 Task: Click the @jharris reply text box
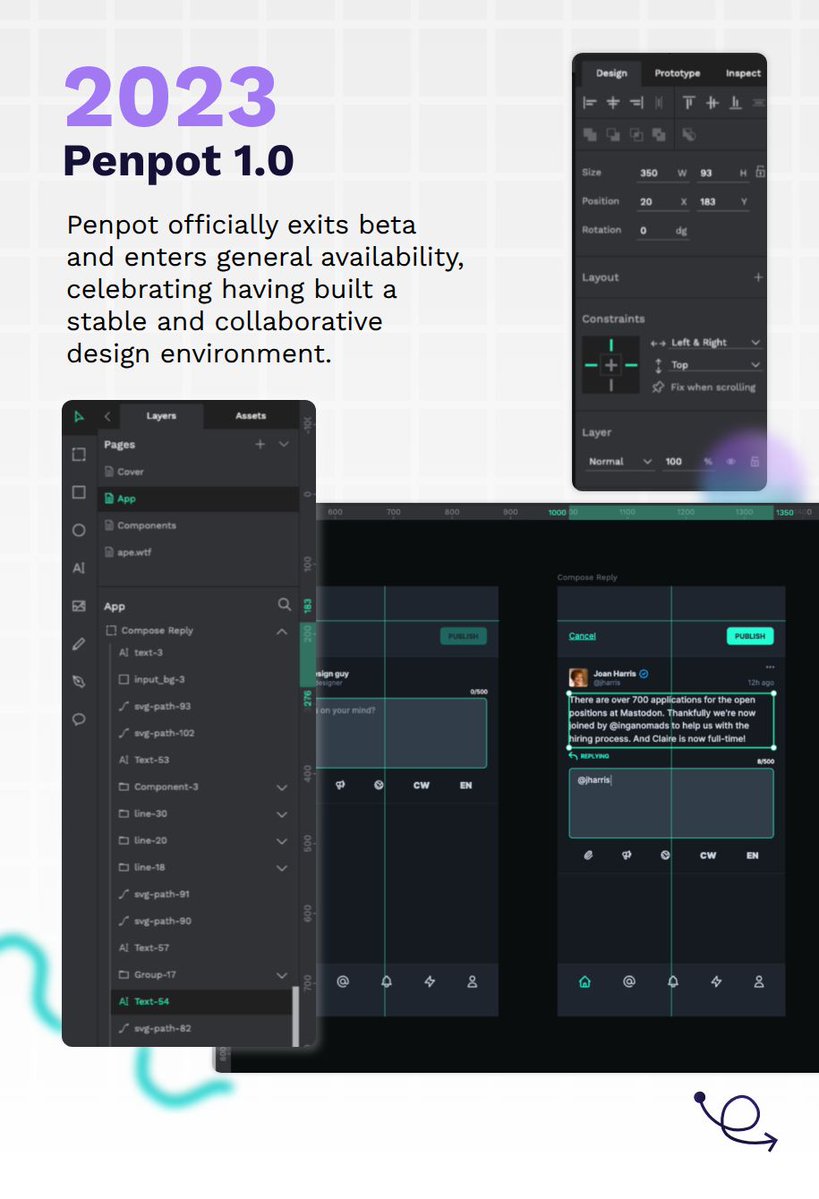click(671, 803)
